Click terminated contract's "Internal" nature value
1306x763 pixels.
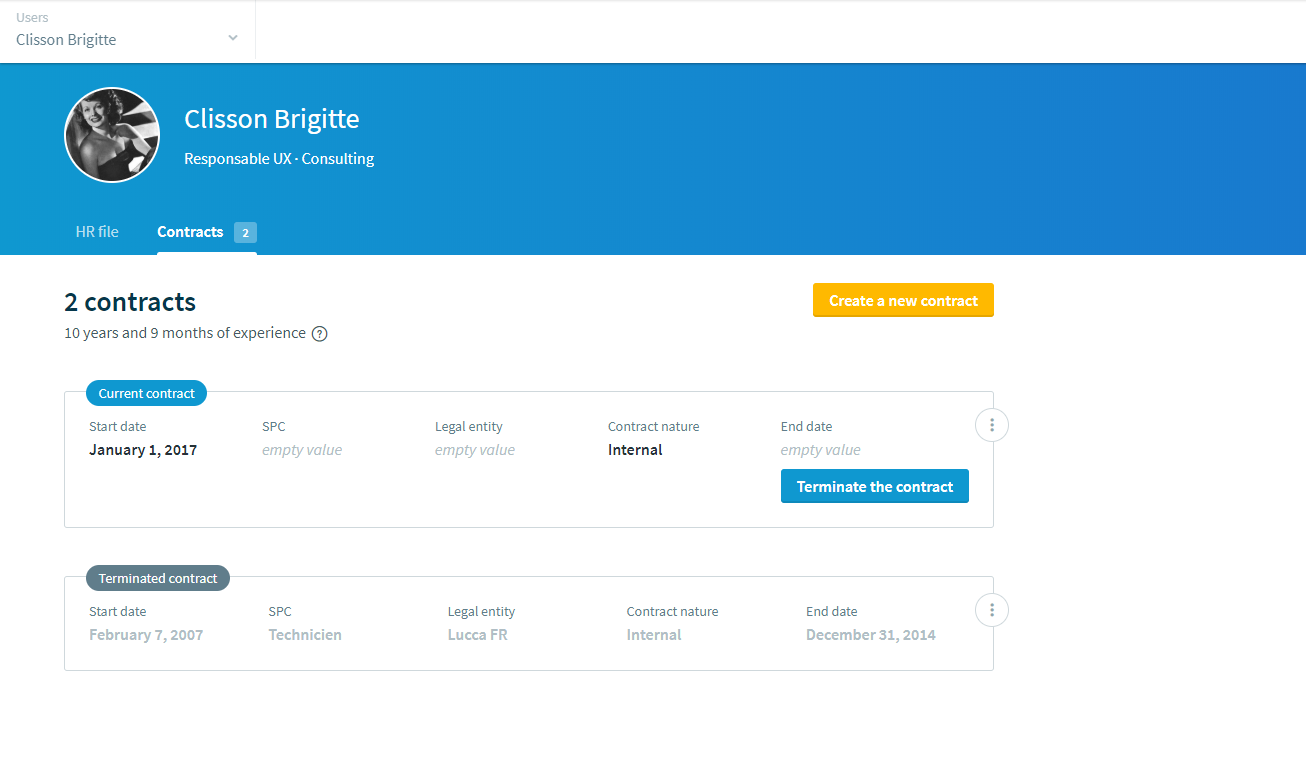click(654, 635)
